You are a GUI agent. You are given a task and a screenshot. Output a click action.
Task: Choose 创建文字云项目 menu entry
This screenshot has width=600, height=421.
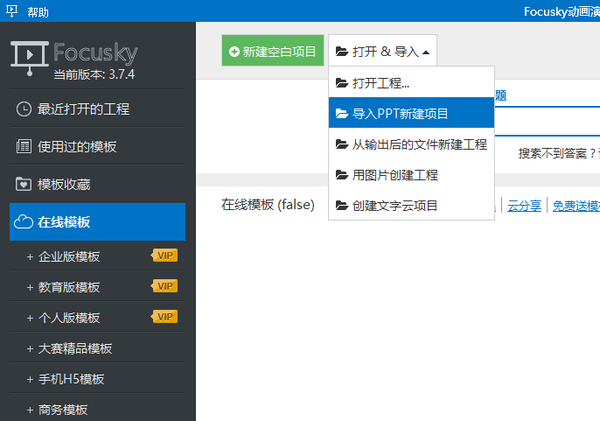(411, 206)
